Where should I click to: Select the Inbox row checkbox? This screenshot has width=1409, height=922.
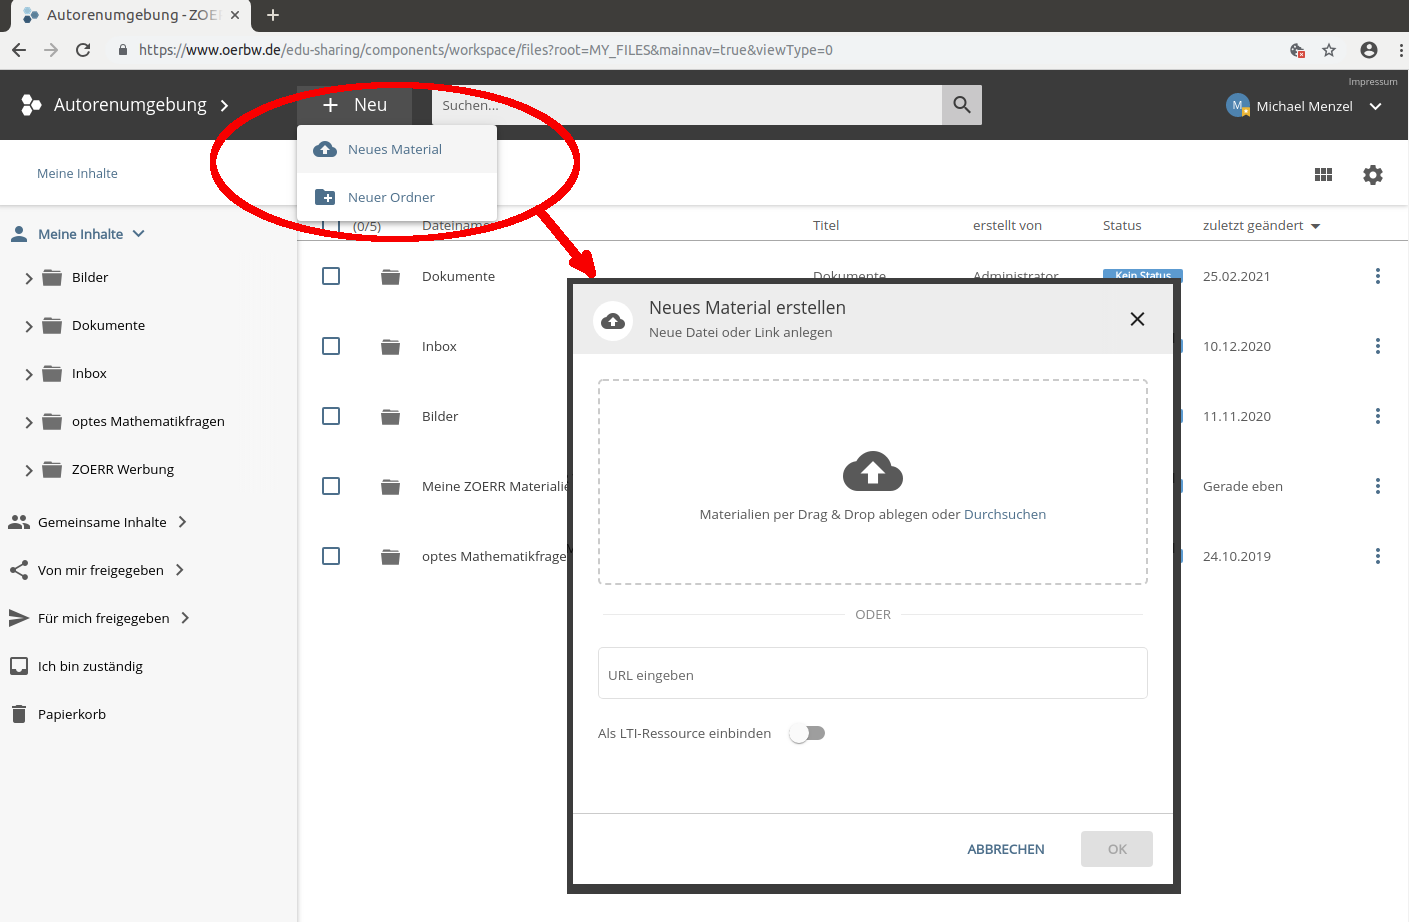click(x=331, y=347)
